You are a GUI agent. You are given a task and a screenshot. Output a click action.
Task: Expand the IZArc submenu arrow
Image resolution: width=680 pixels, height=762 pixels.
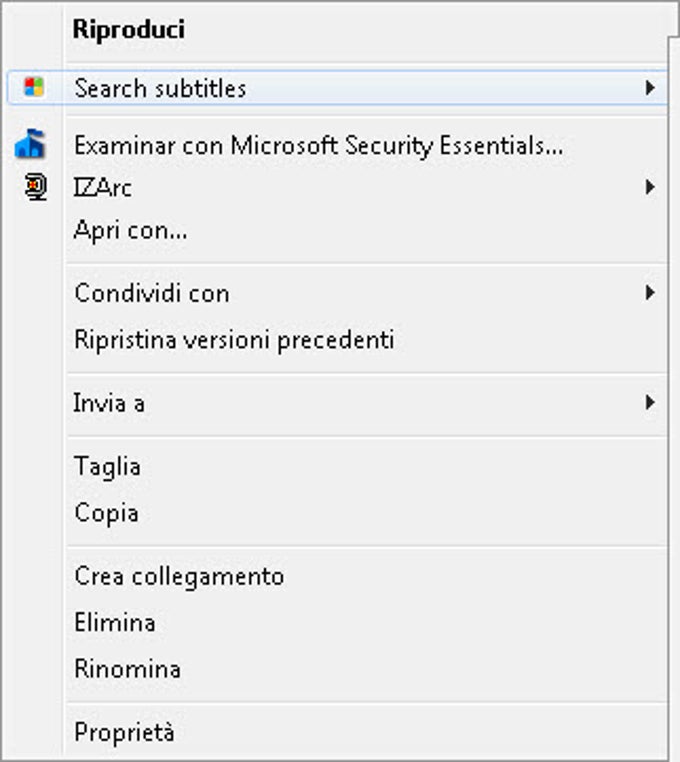[650, 187]
